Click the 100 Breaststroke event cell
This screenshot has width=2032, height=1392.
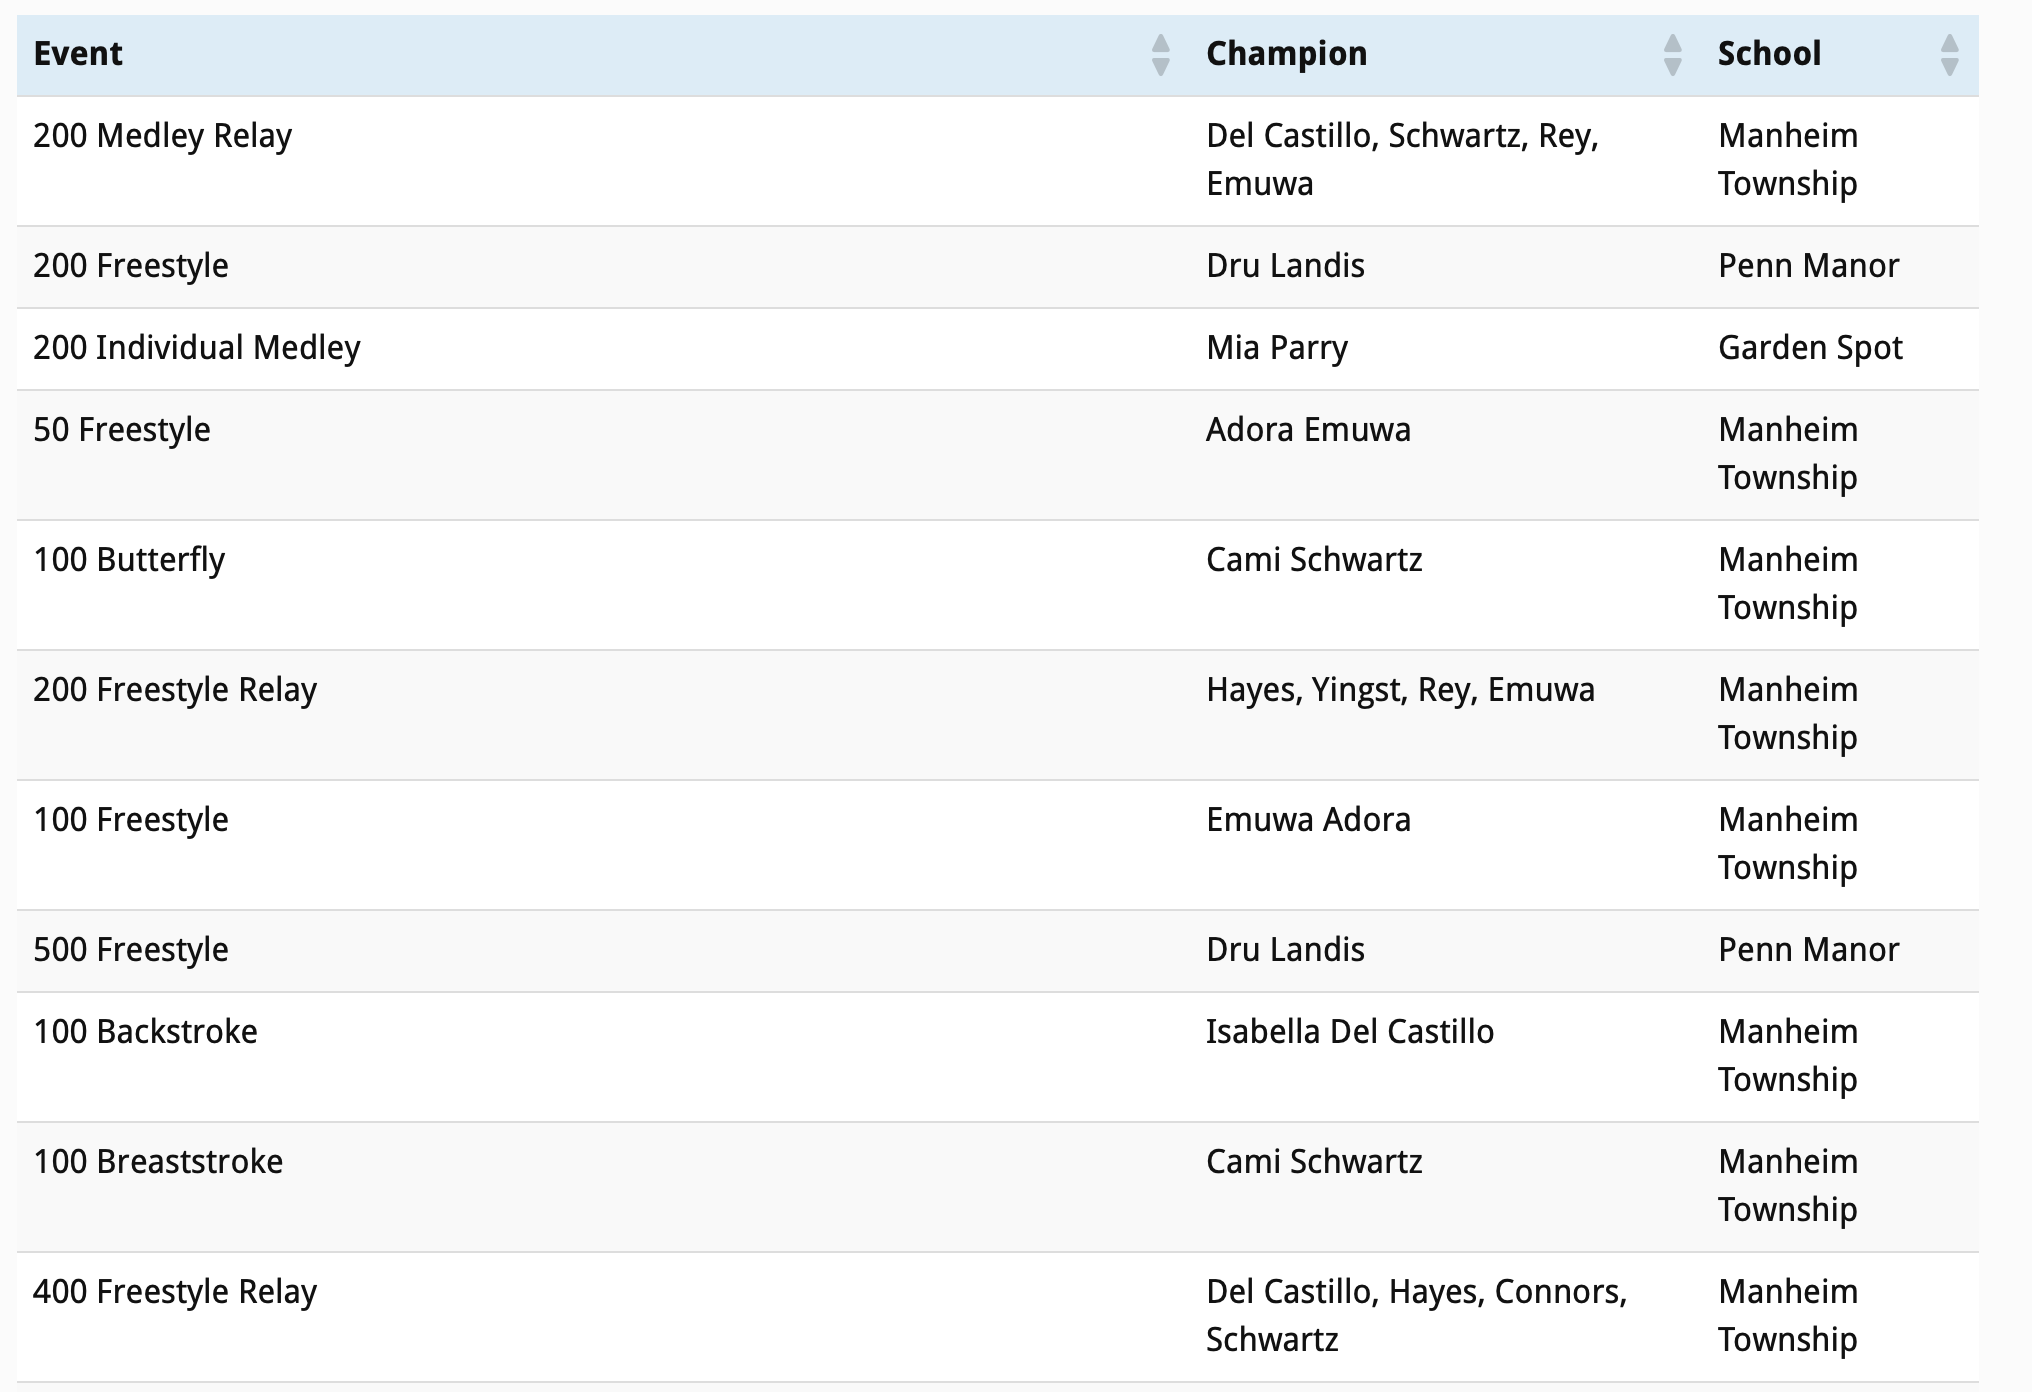coord(158,1162)
